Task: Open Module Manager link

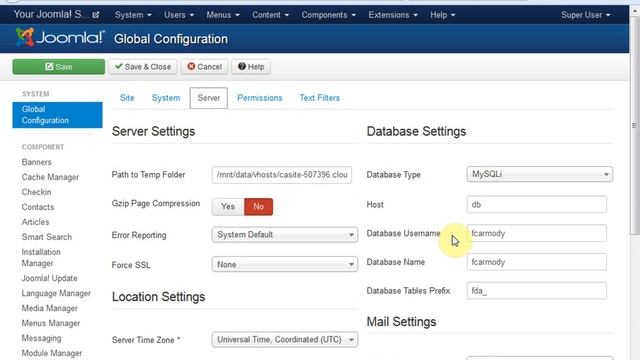Action: [x=51, y=353]
